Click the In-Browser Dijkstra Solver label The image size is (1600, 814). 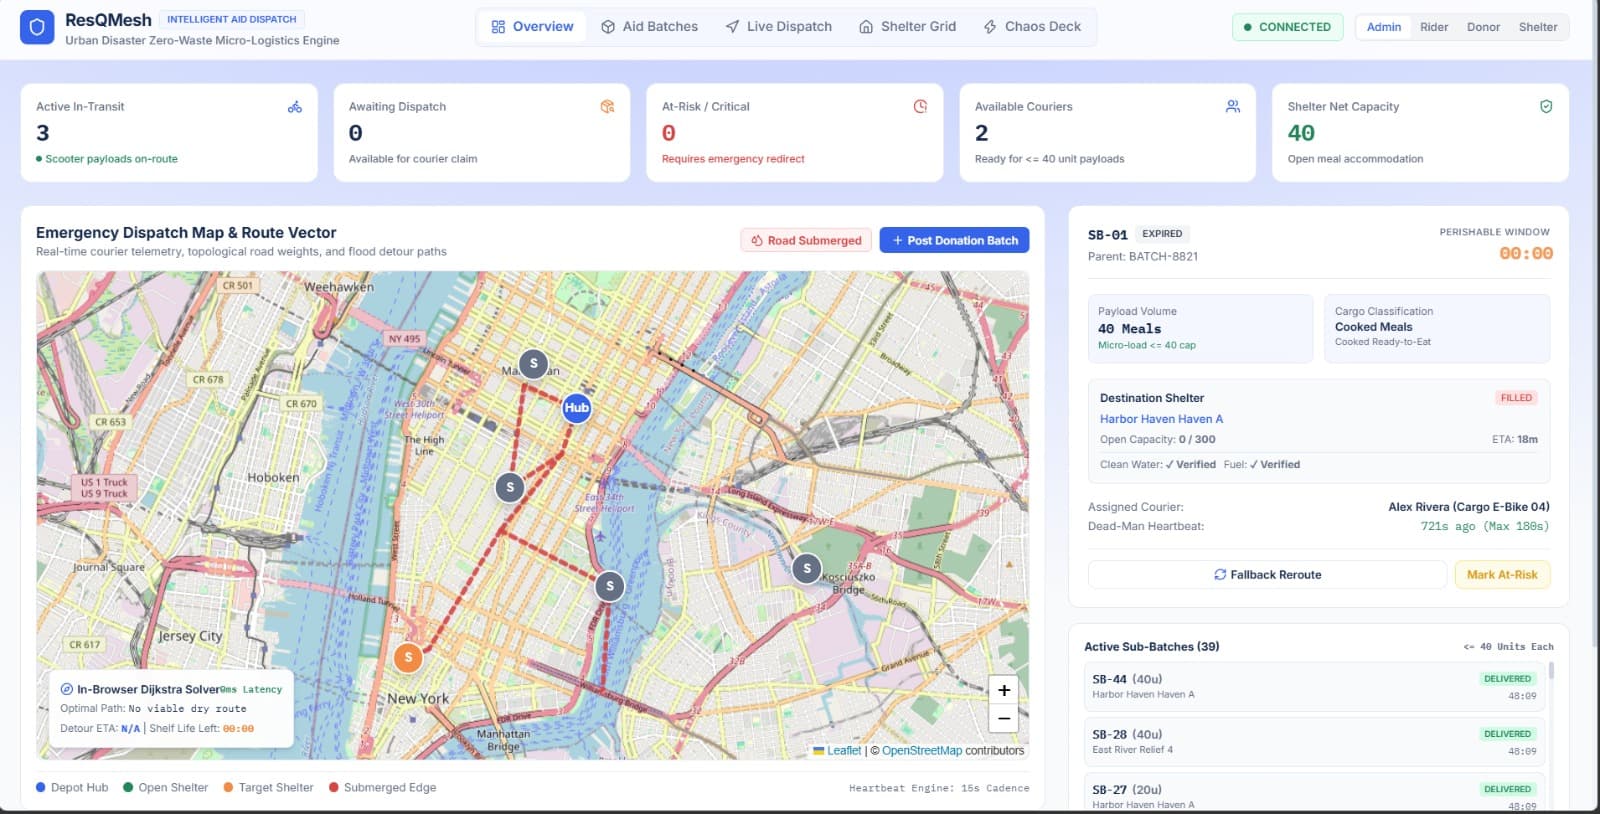(x=148, y=689)
